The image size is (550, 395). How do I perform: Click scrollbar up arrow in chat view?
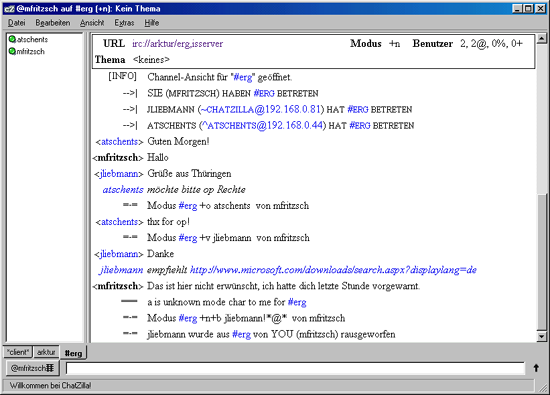click(x=541, y=38)
